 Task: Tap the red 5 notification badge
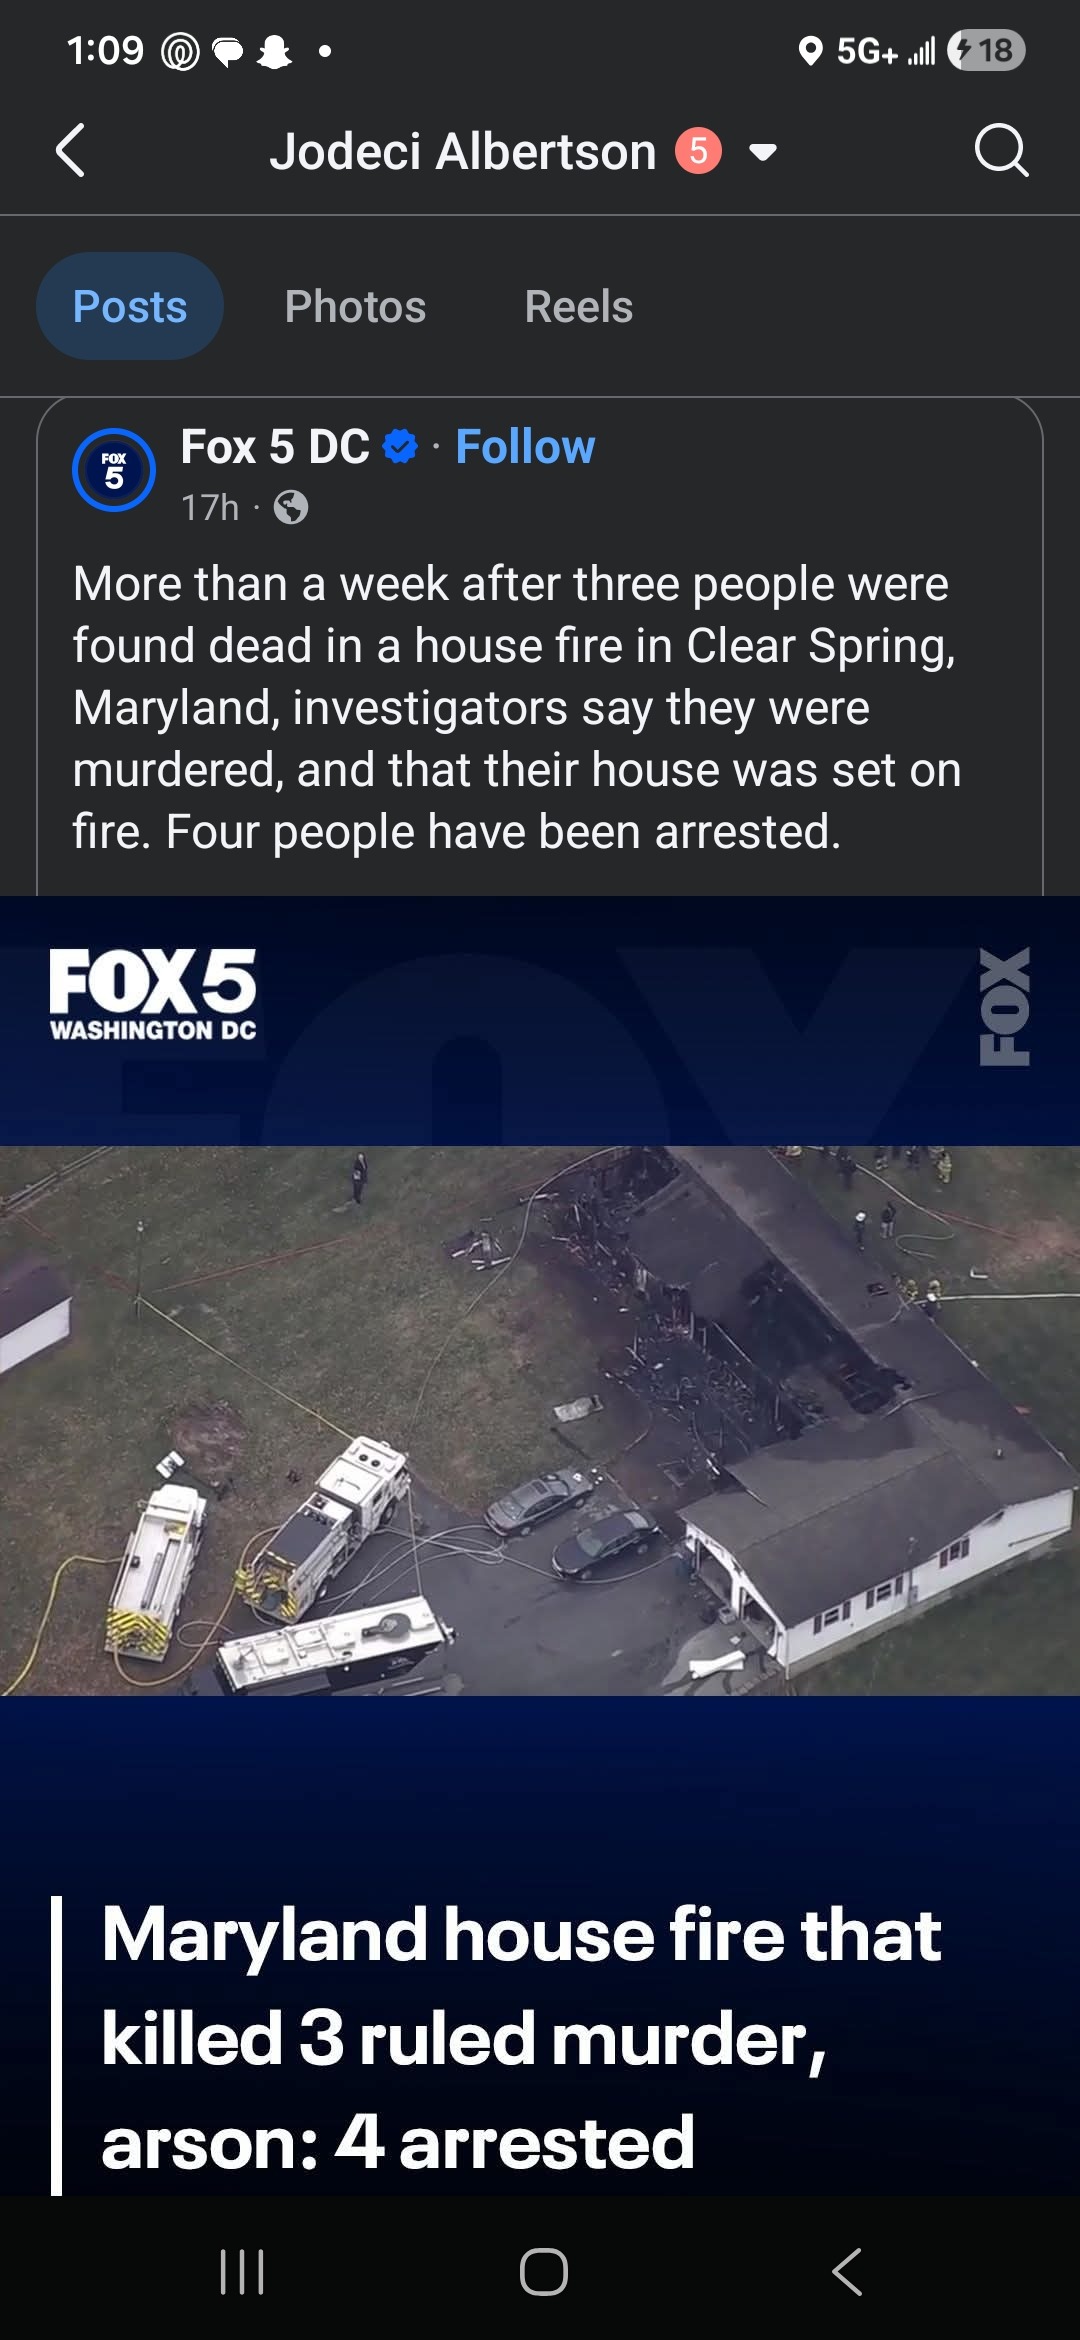(x=698, y=151)
